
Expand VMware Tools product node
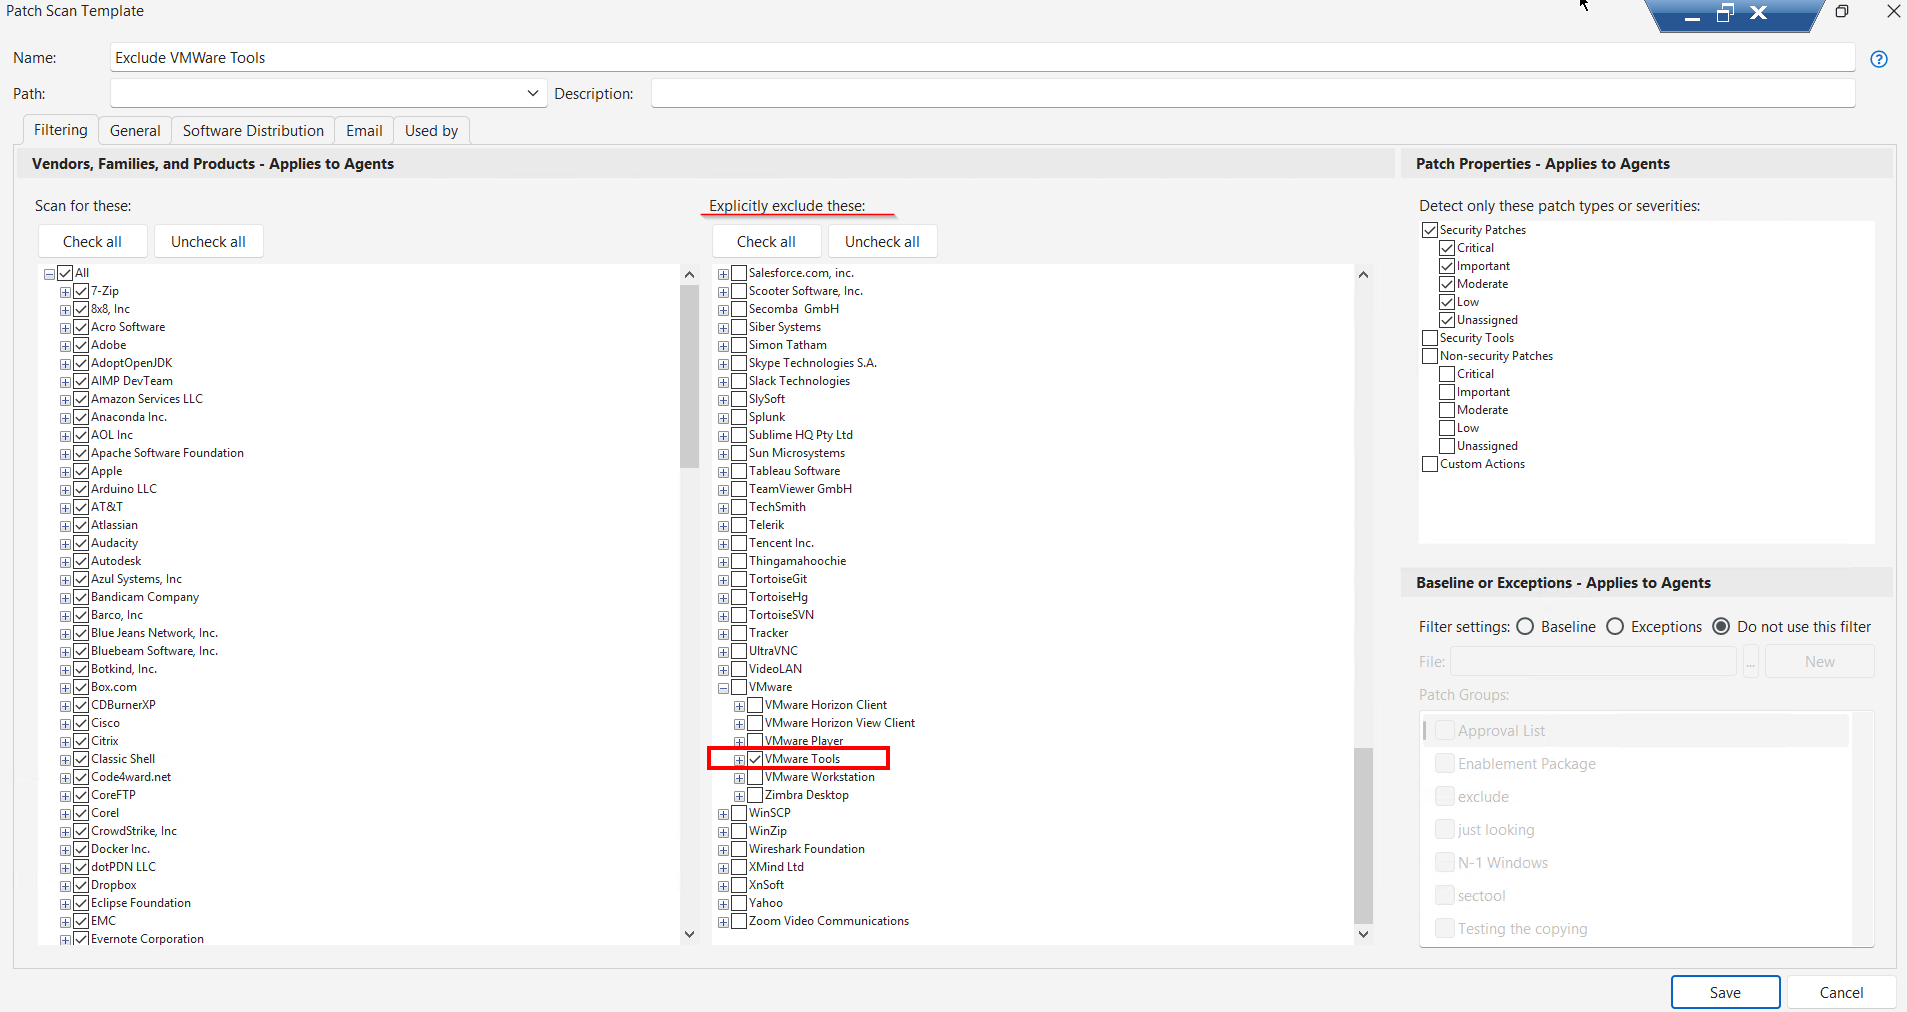pyautogui.click(x=739, y=760)
